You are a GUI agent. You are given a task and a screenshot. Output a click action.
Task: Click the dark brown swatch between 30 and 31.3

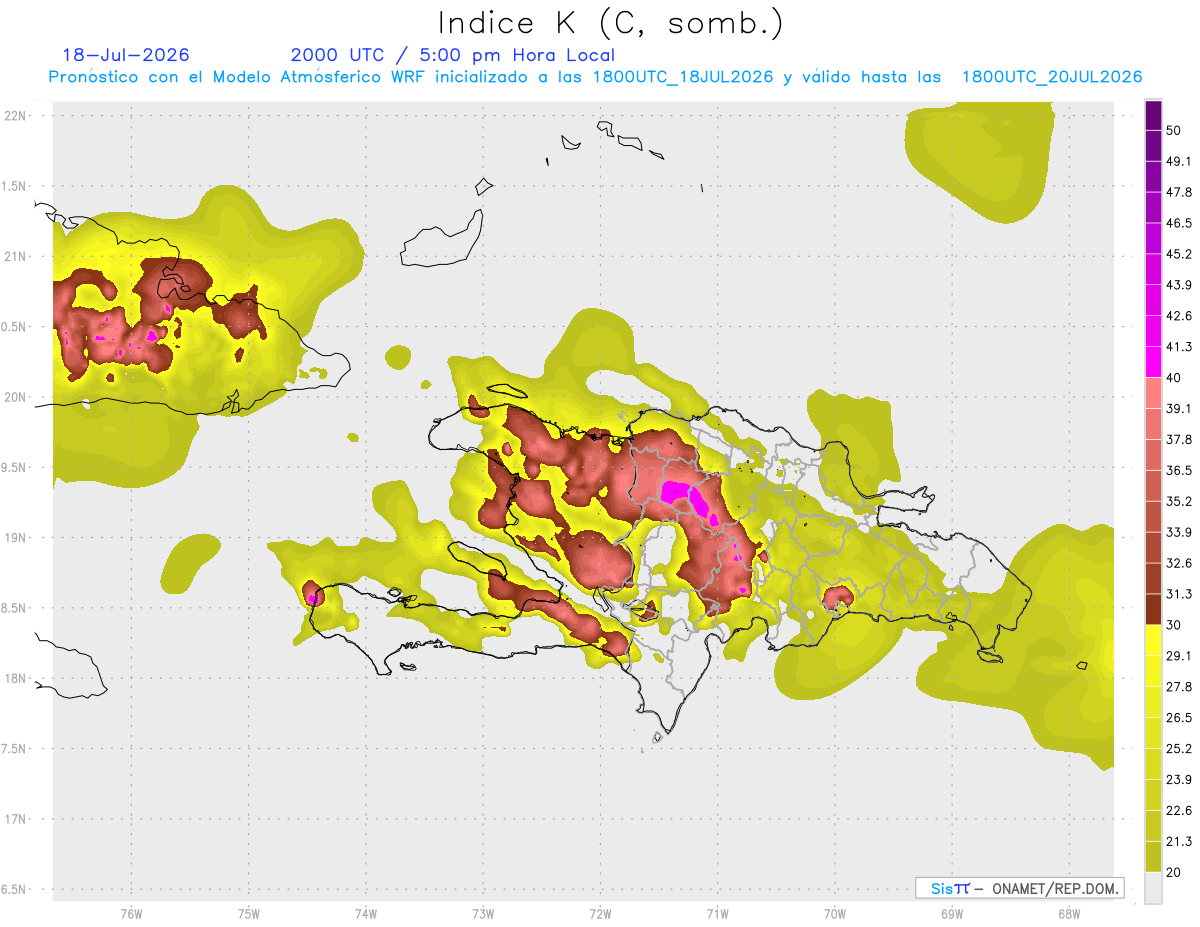1153,610
